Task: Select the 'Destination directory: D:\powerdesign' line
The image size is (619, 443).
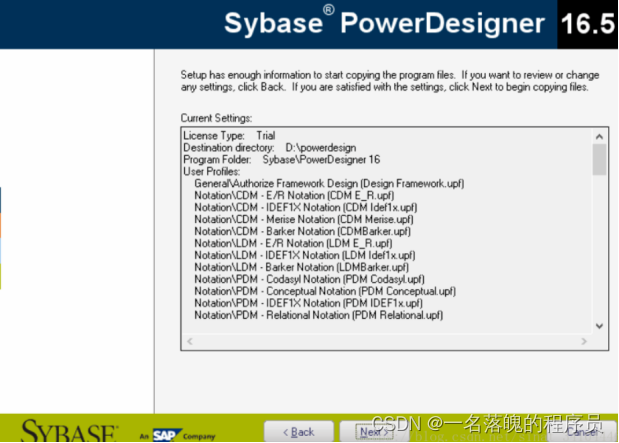Action: 270,148
